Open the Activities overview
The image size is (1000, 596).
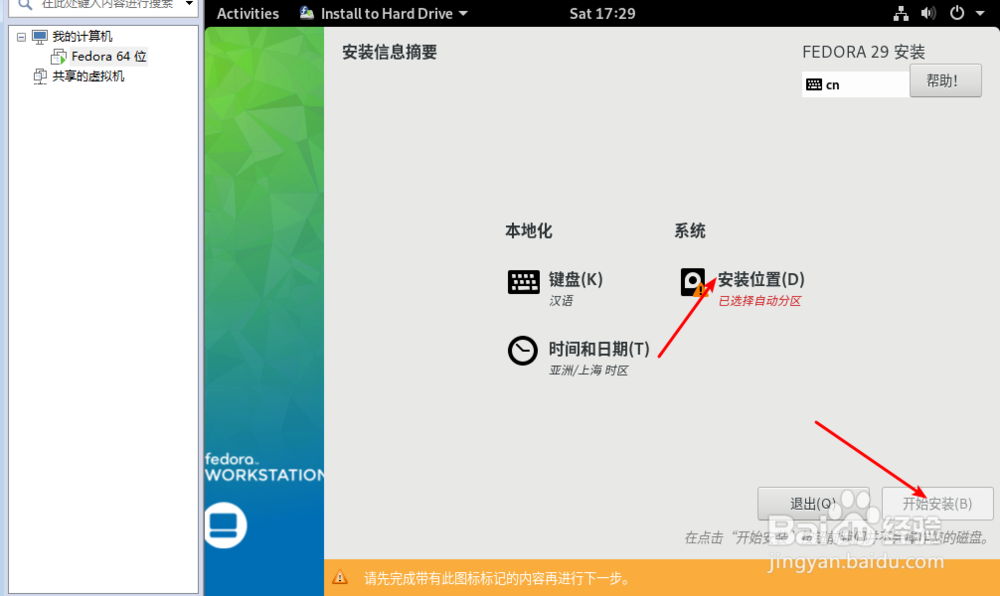(x=247, y=13)
